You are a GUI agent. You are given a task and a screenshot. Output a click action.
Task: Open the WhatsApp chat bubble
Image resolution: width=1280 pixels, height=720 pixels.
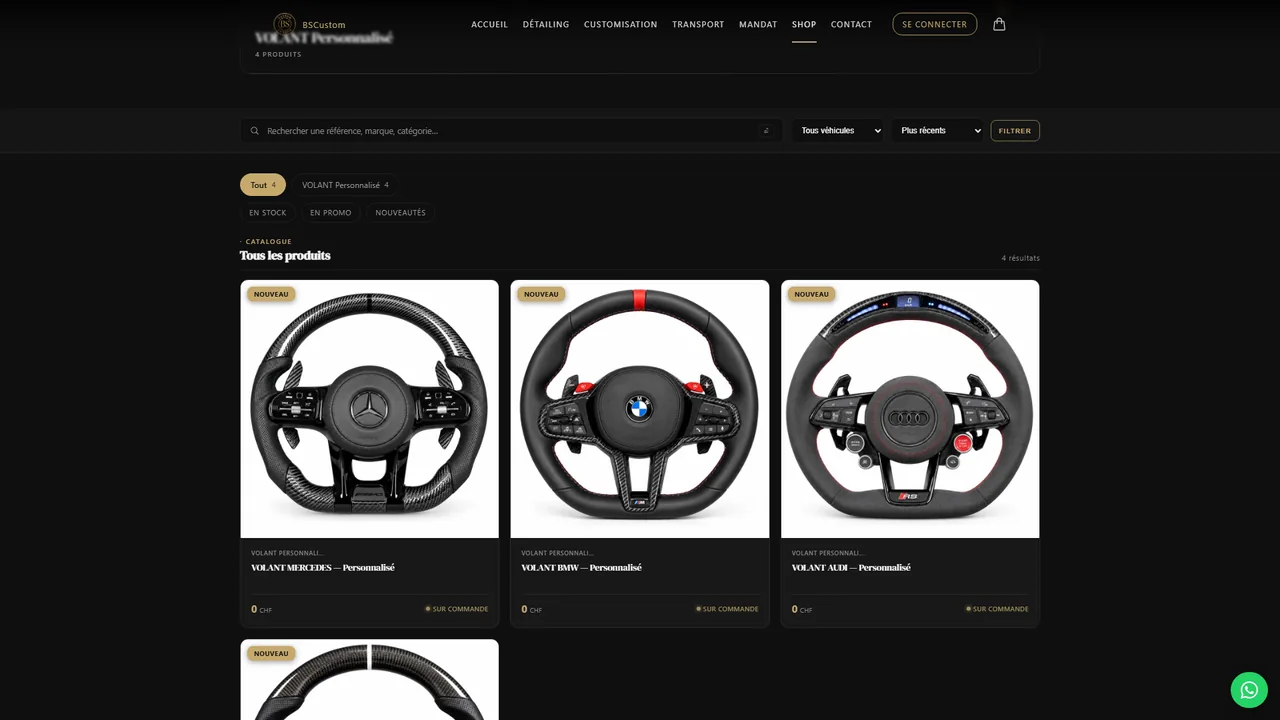pos(1249,690)
